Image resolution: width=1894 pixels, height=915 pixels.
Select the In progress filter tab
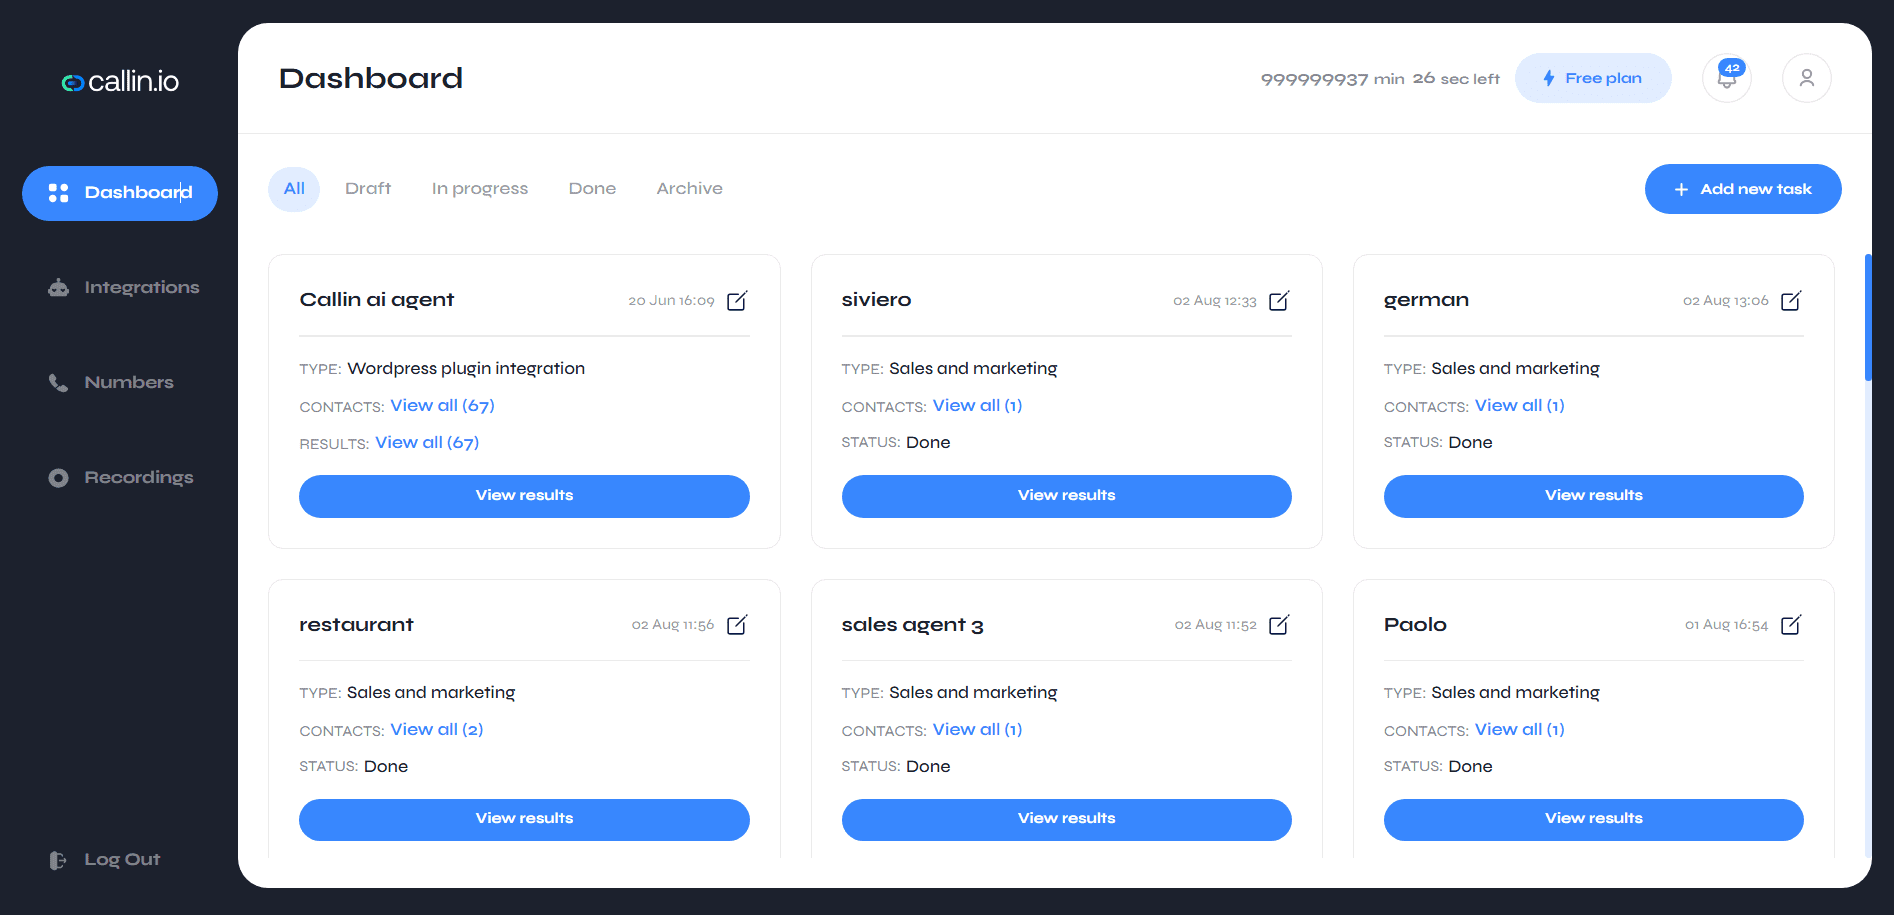pos(480,189)
